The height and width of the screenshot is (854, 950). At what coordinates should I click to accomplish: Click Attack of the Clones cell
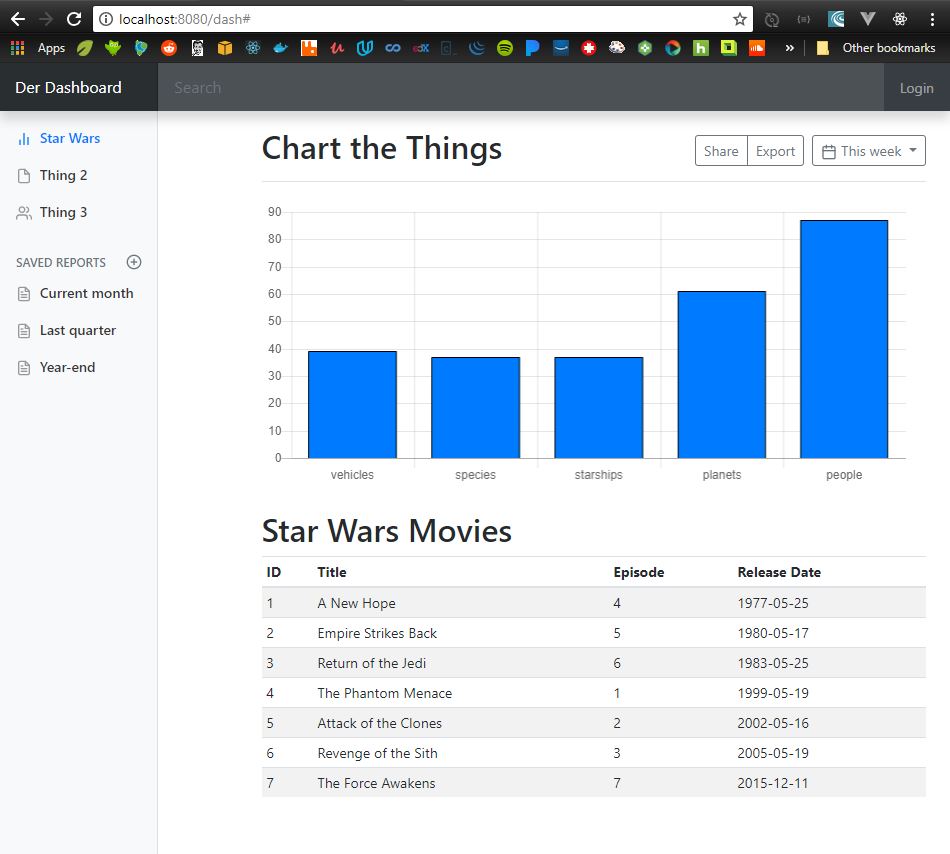[379, 723]
